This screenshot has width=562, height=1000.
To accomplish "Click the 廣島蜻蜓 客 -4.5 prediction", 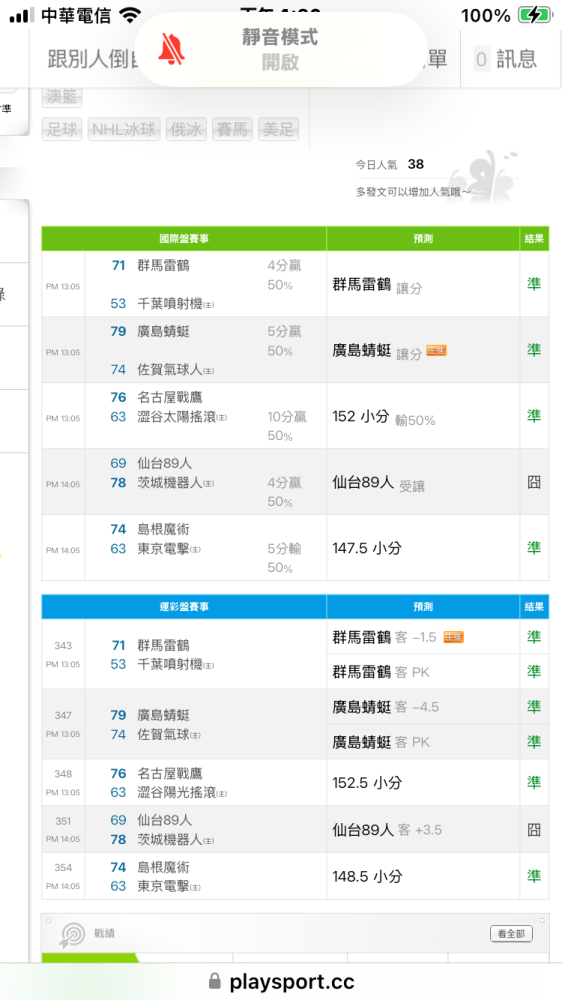I will click(385, 707).
